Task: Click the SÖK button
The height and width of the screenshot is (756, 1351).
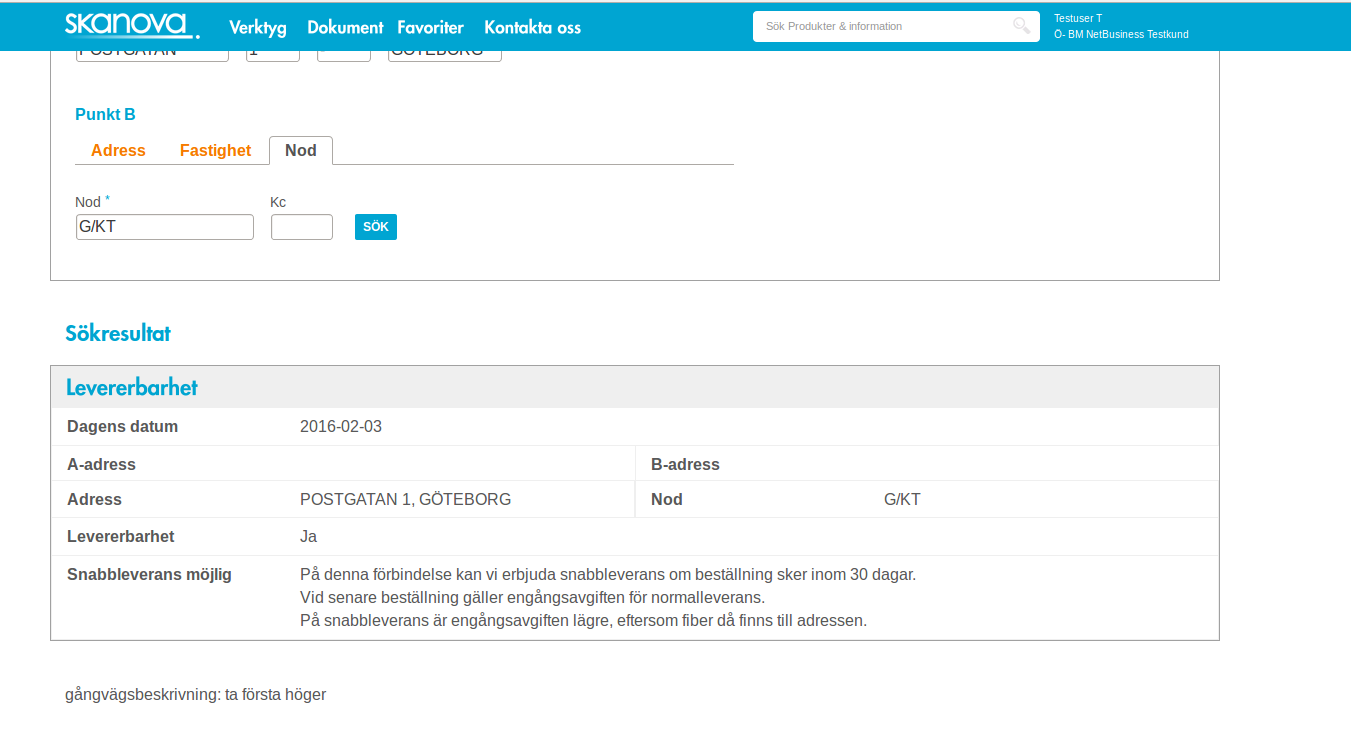Action: point(376,227)
